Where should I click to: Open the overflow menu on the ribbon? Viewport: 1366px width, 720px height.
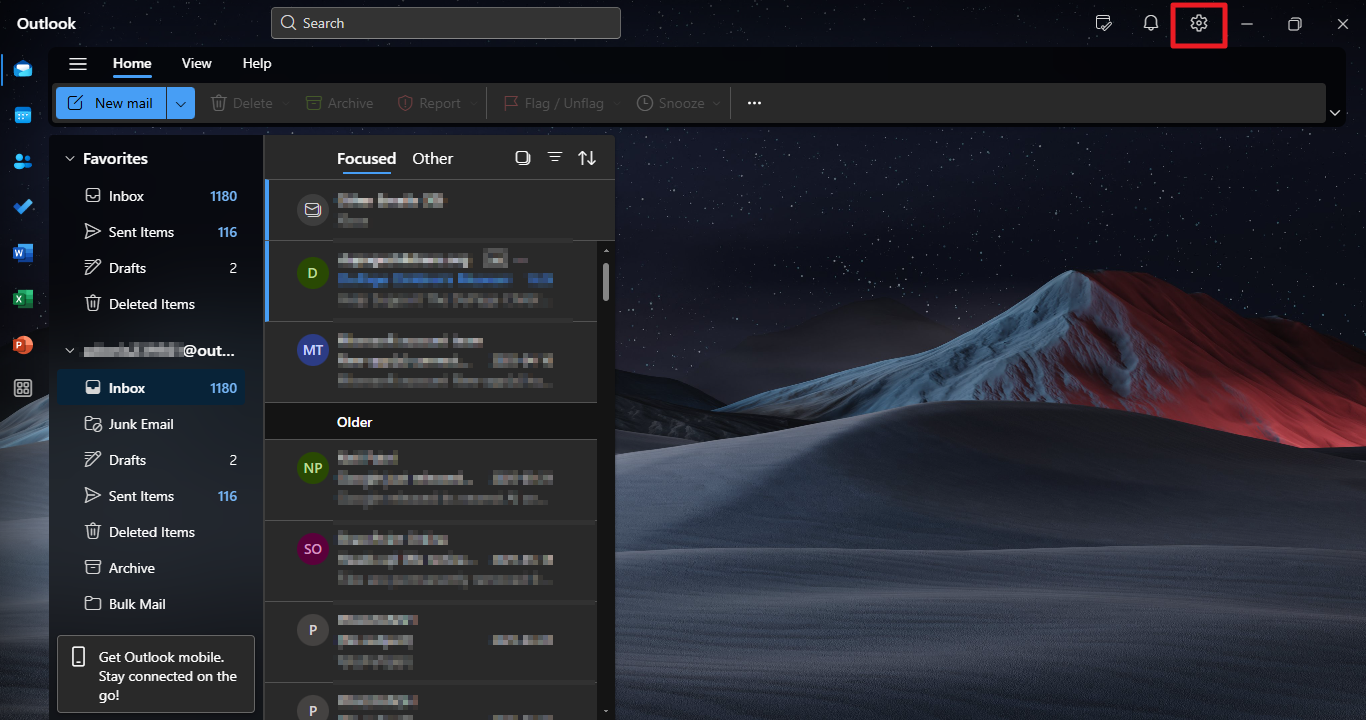(754, 102)
